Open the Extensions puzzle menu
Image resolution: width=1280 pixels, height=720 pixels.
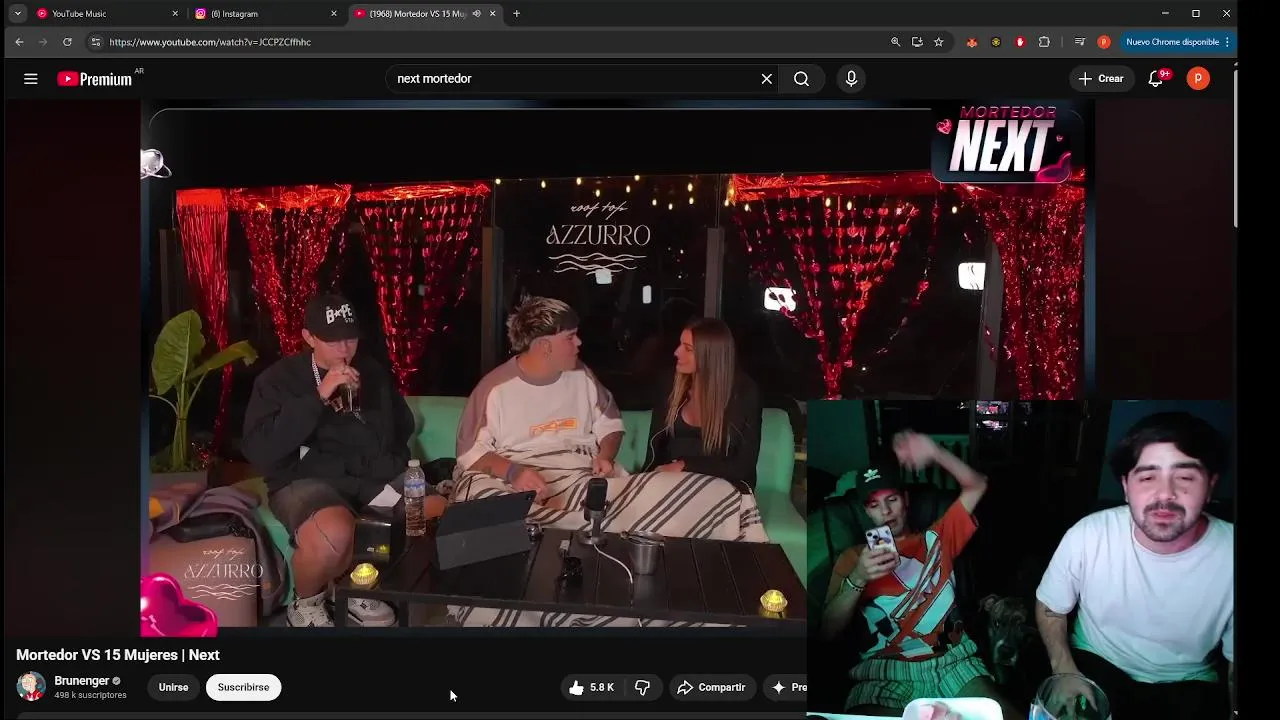[1044, 42]
